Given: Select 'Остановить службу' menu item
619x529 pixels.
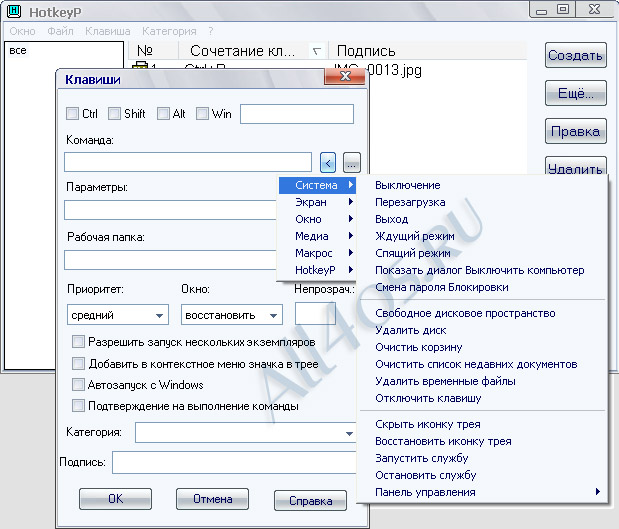Looking at the screenshot, I should (482, 475).
